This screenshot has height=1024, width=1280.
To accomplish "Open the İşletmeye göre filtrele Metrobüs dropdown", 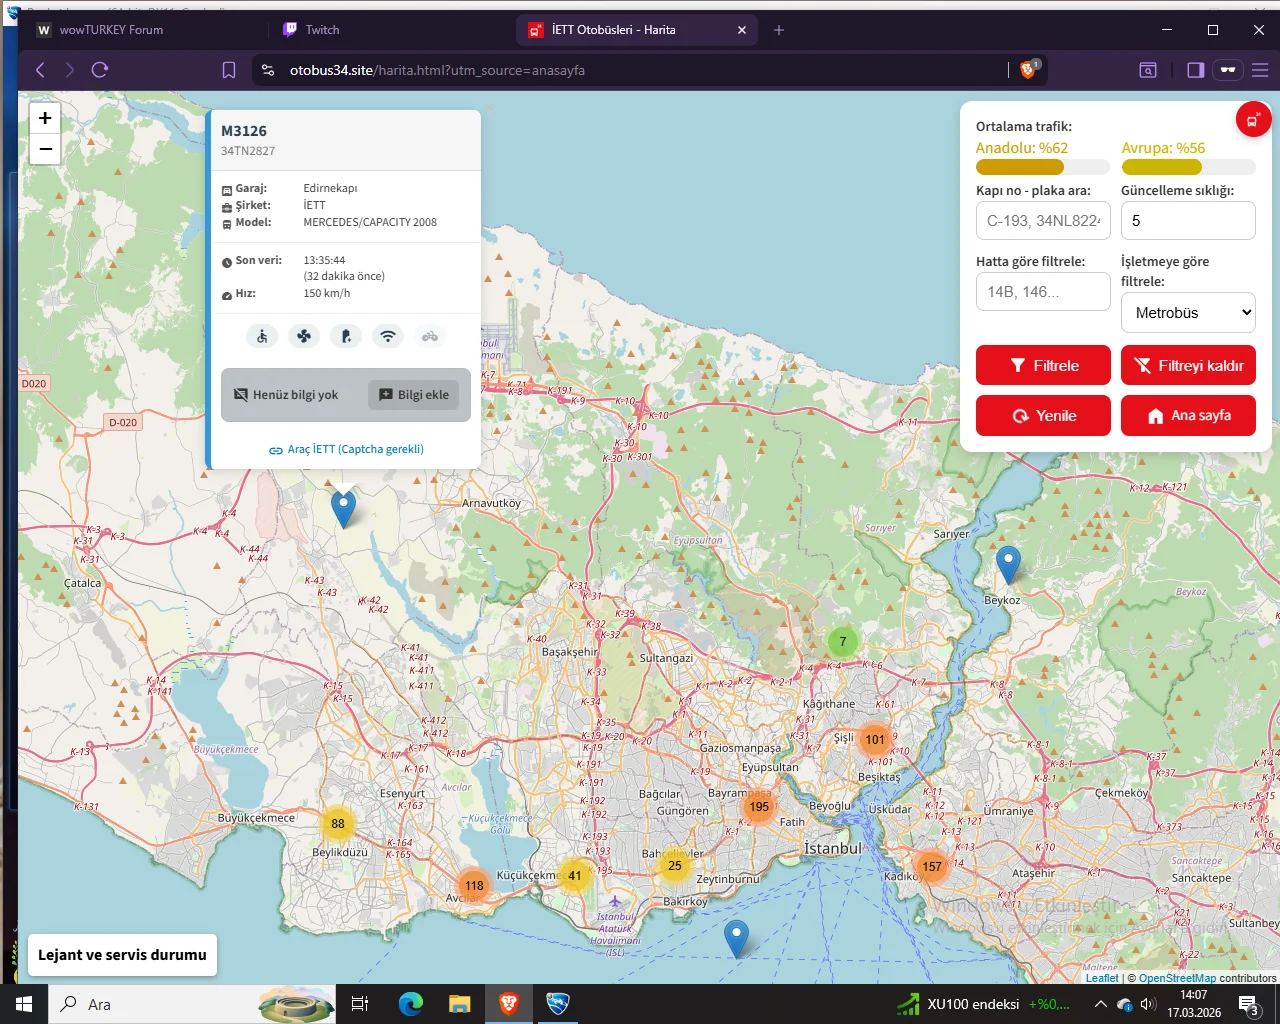I will pyautogui.click(x=1188, y=313).
